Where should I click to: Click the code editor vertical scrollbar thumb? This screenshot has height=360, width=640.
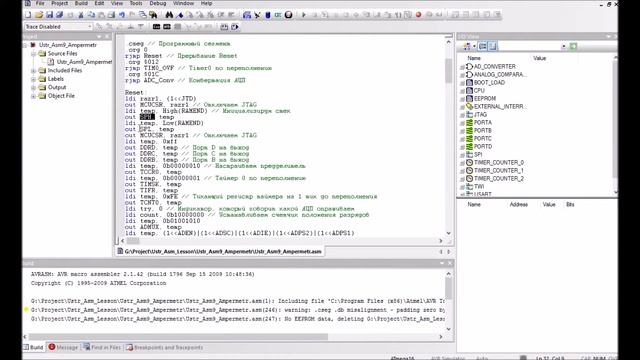[x=449, y=70]
